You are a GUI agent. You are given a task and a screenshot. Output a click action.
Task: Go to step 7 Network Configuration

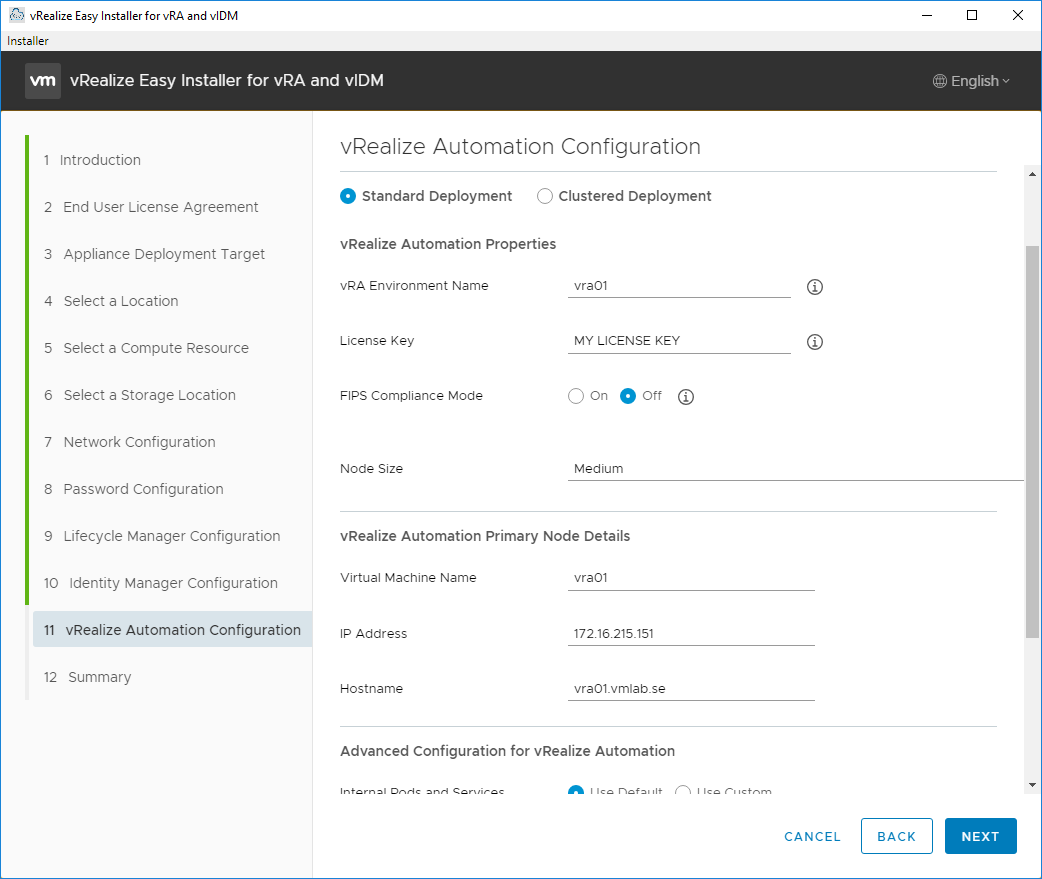[130, 442]
